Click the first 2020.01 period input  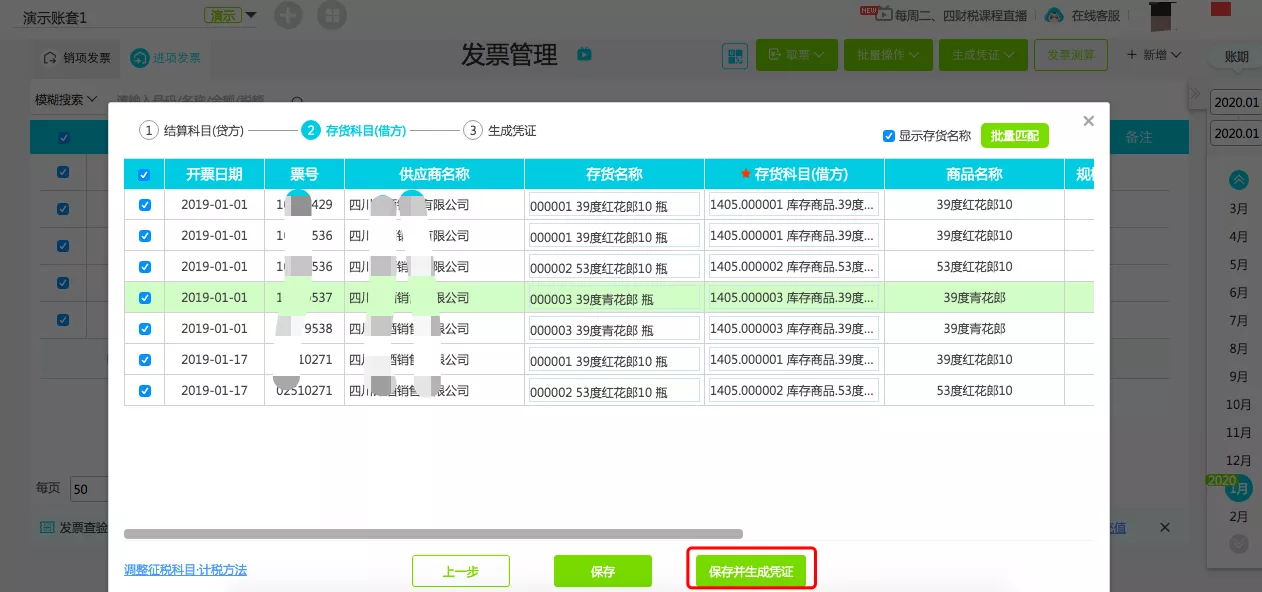(1236, 102)
